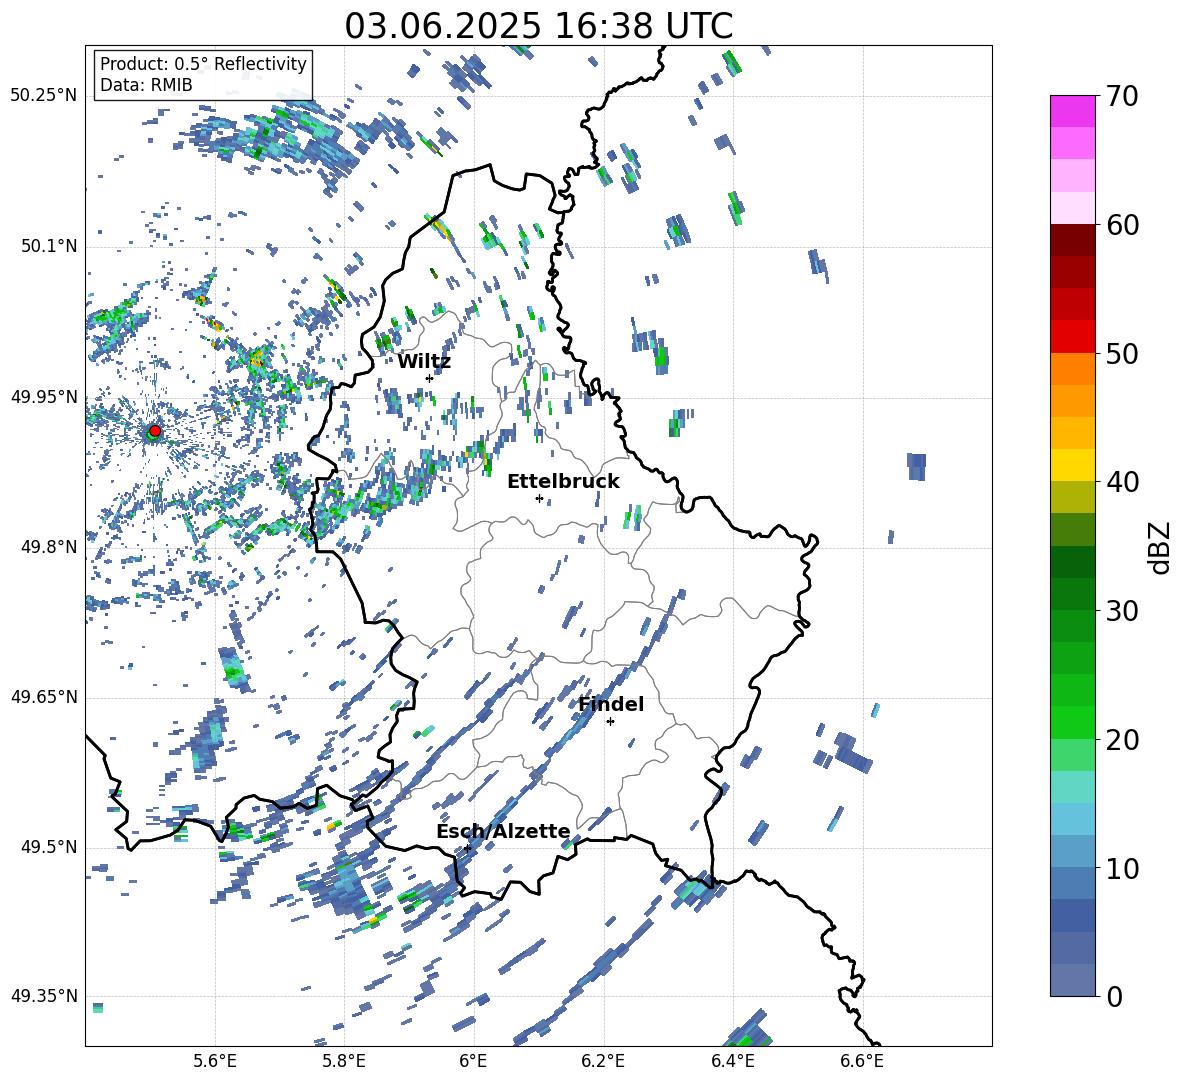
Task: Click the plot title '03.06.2025 16:38 UTC'
Action: 538,26
